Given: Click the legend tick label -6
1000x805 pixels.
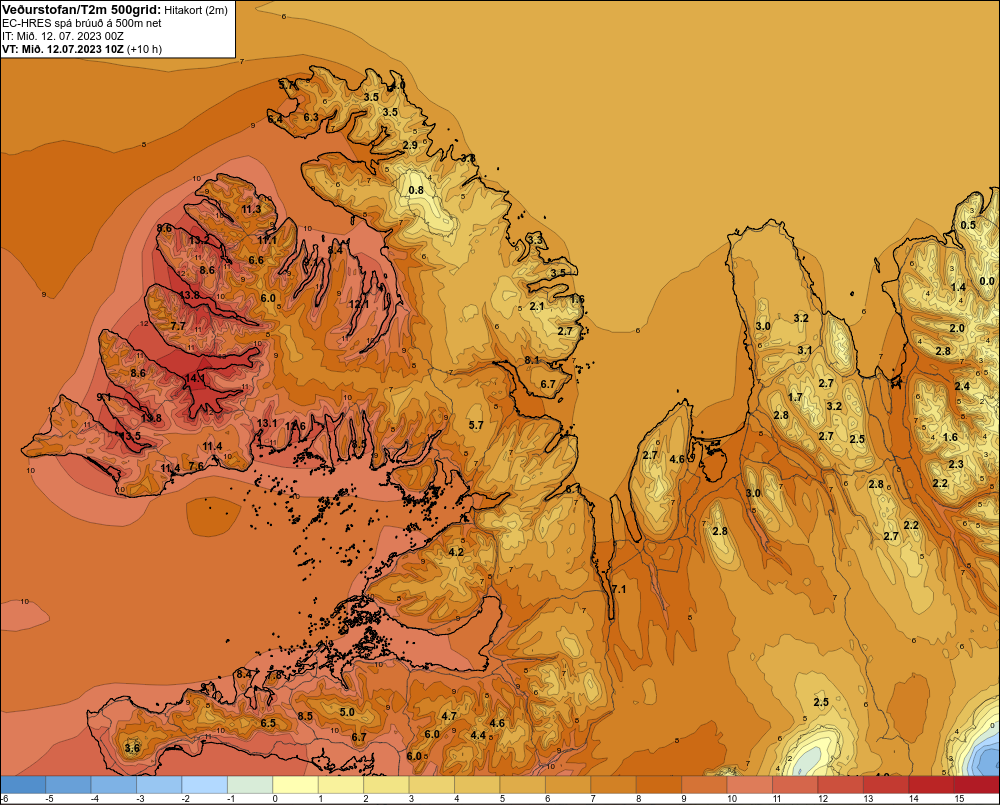Looking at the screenshot, I should [x=4, y=799].
